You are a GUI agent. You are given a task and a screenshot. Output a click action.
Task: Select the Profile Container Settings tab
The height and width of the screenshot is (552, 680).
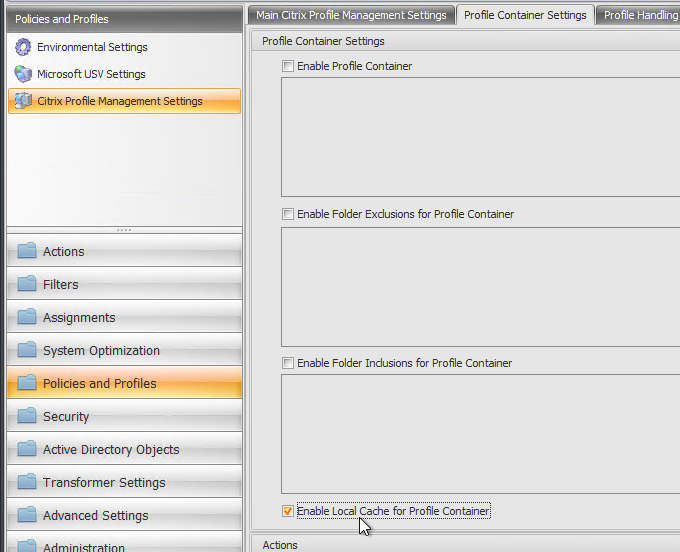525,15
